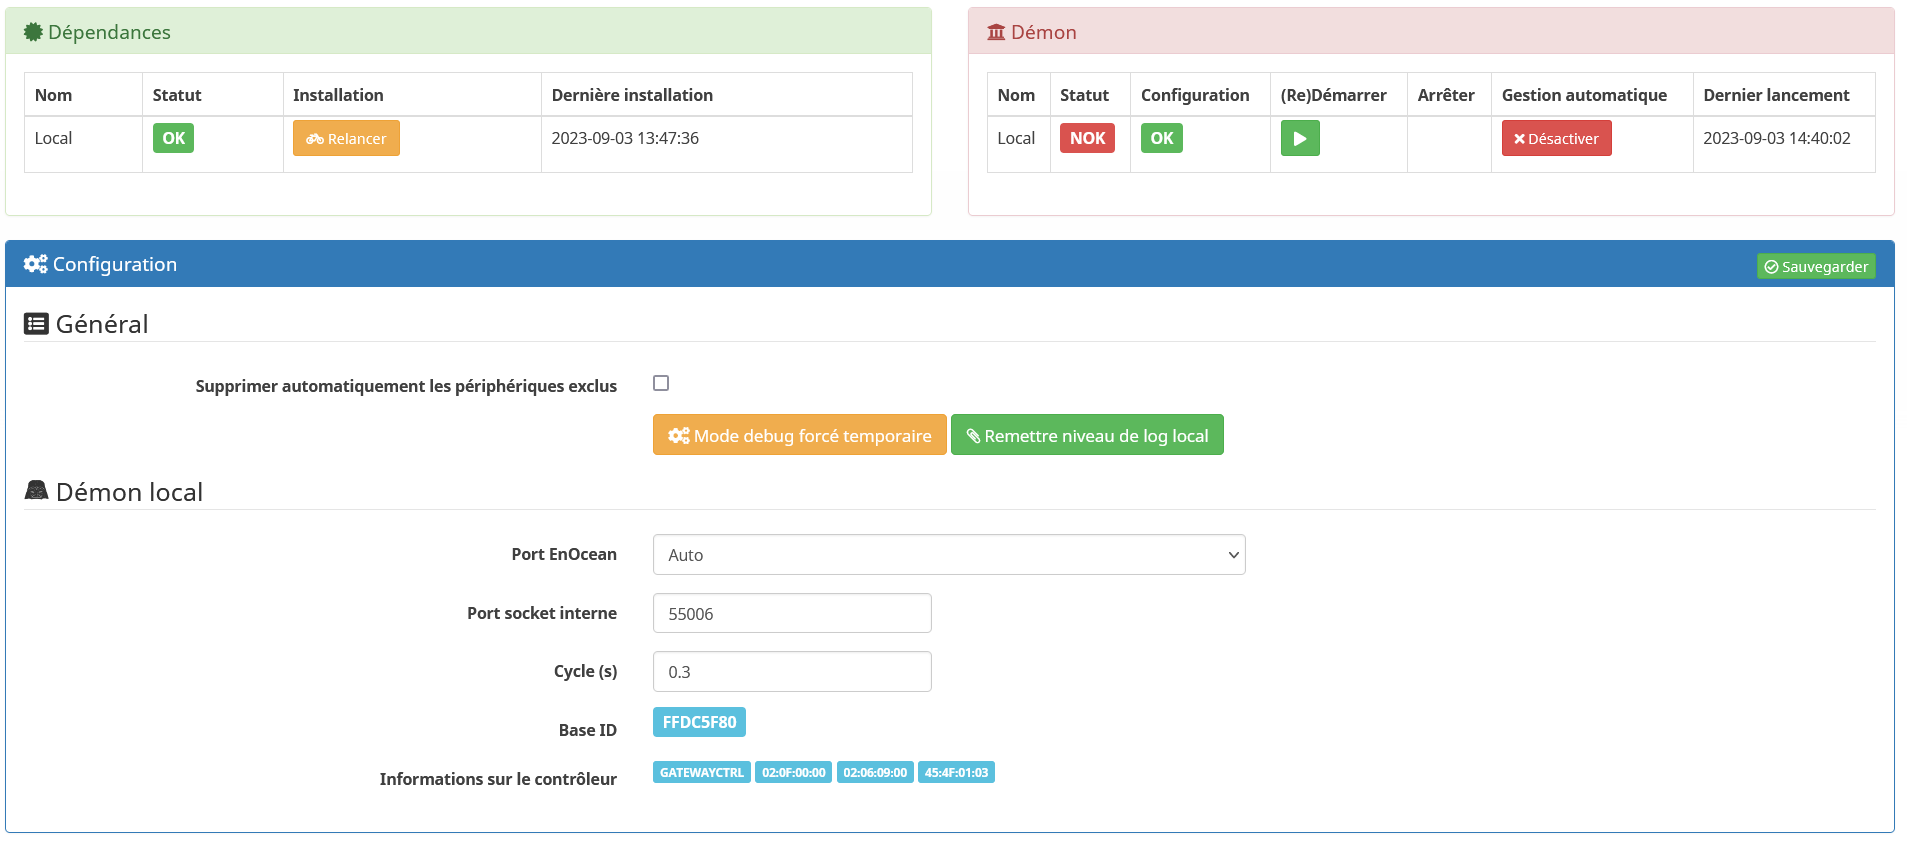
Task: Disable automatic daemon management with Désactiver
Action: (1555, 139)
